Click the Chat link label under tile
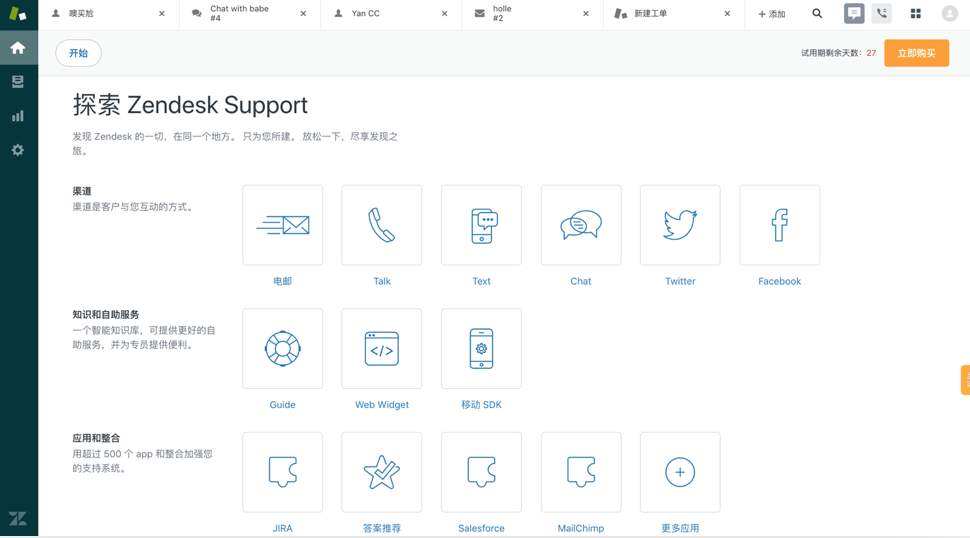 (x=581, y=281)
